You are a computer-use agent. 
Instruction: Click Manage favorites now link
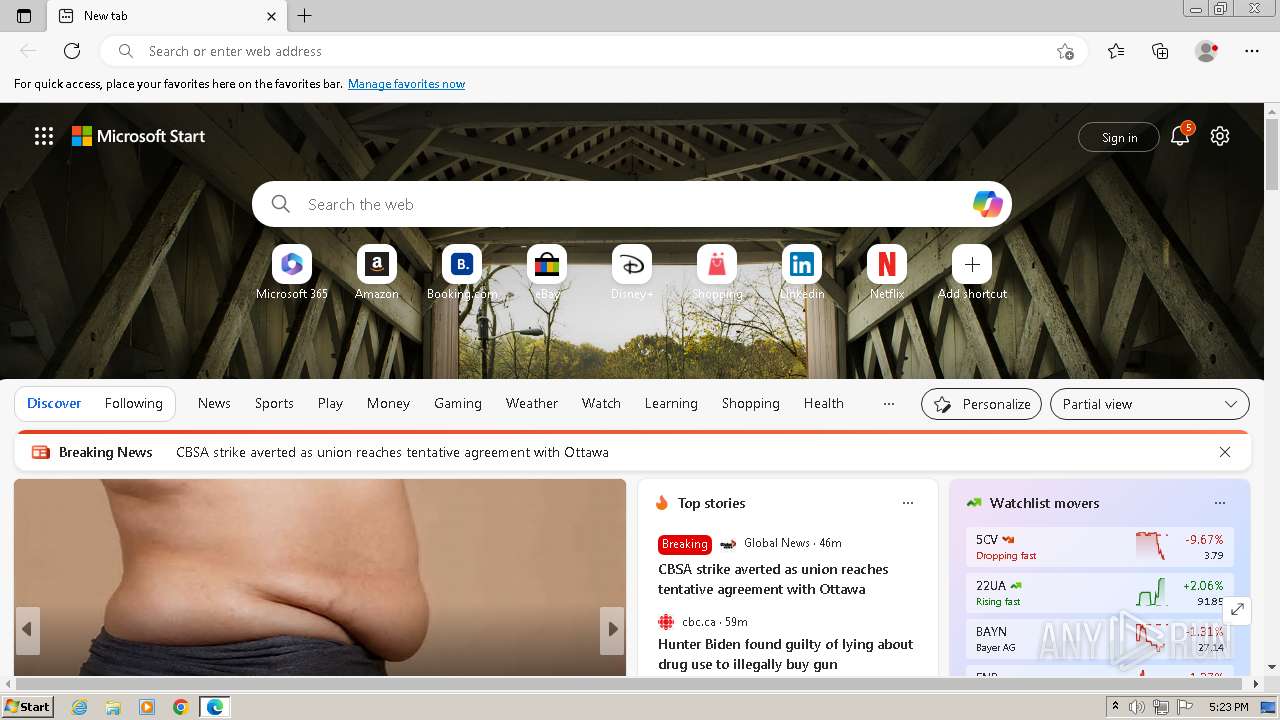point(406,84)
